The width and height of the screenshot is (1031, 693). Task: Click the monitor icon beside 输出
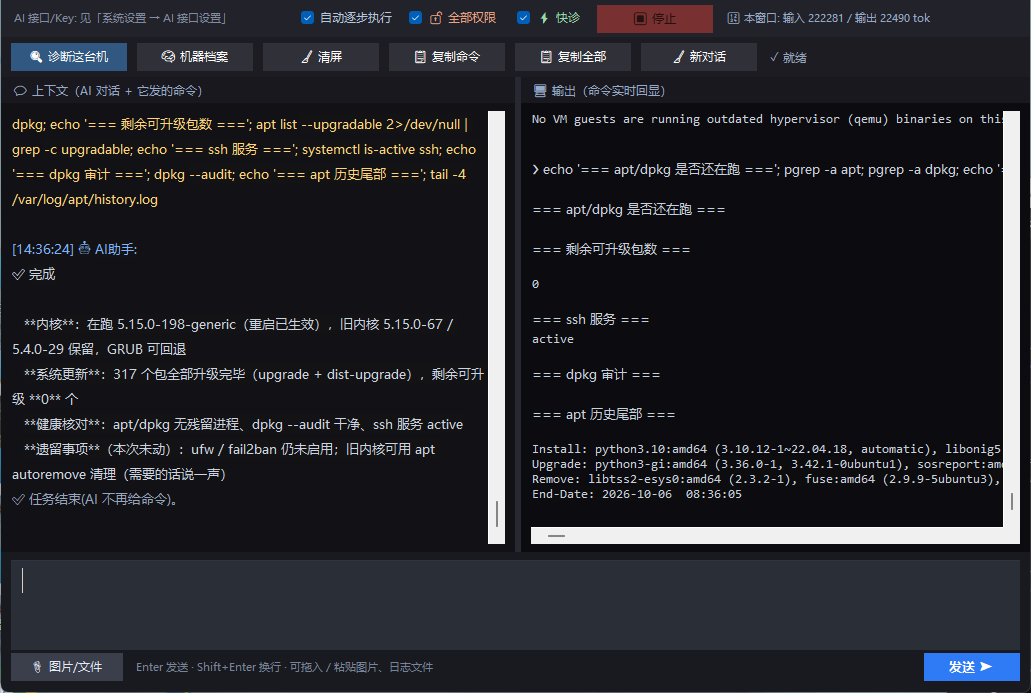coord(540,91)
